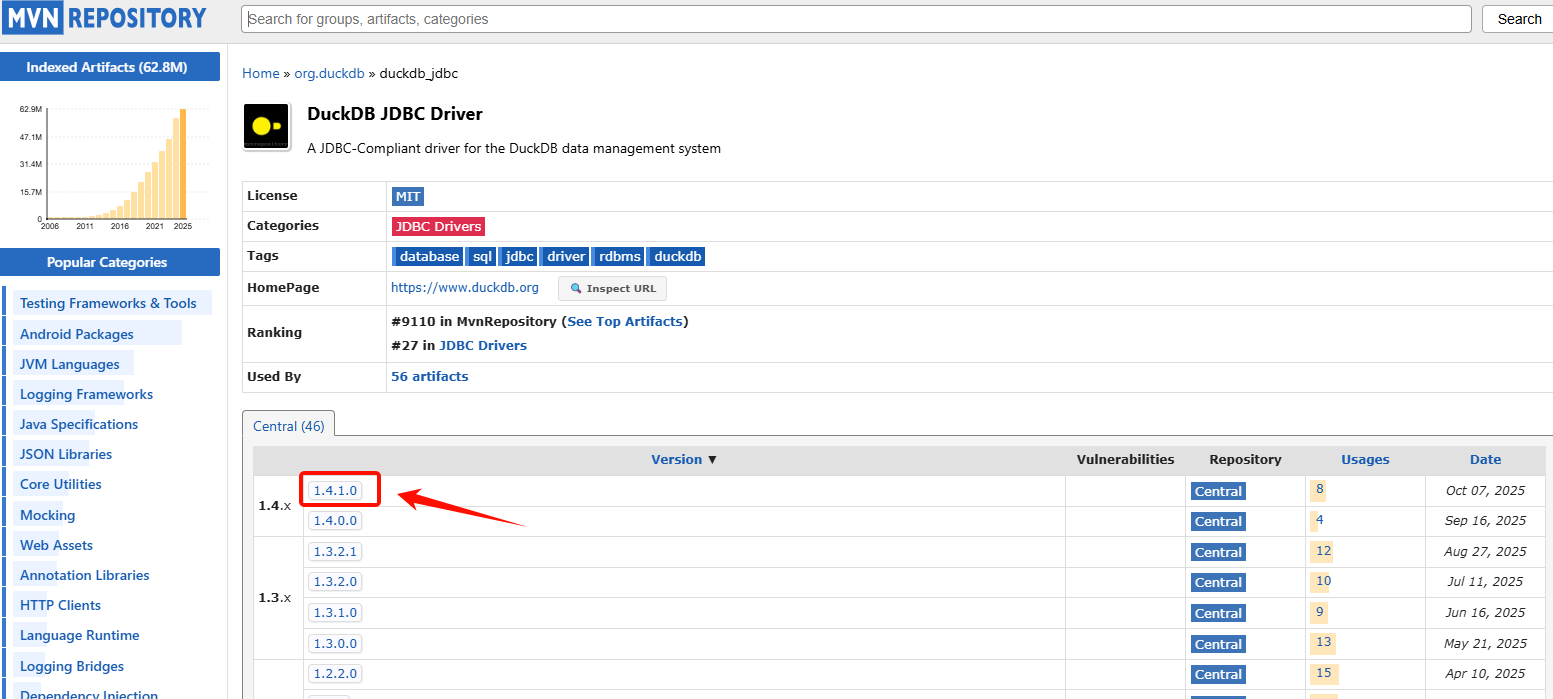Open the Central (46) tab
The image size is (1553, 699).
point(288,426)
